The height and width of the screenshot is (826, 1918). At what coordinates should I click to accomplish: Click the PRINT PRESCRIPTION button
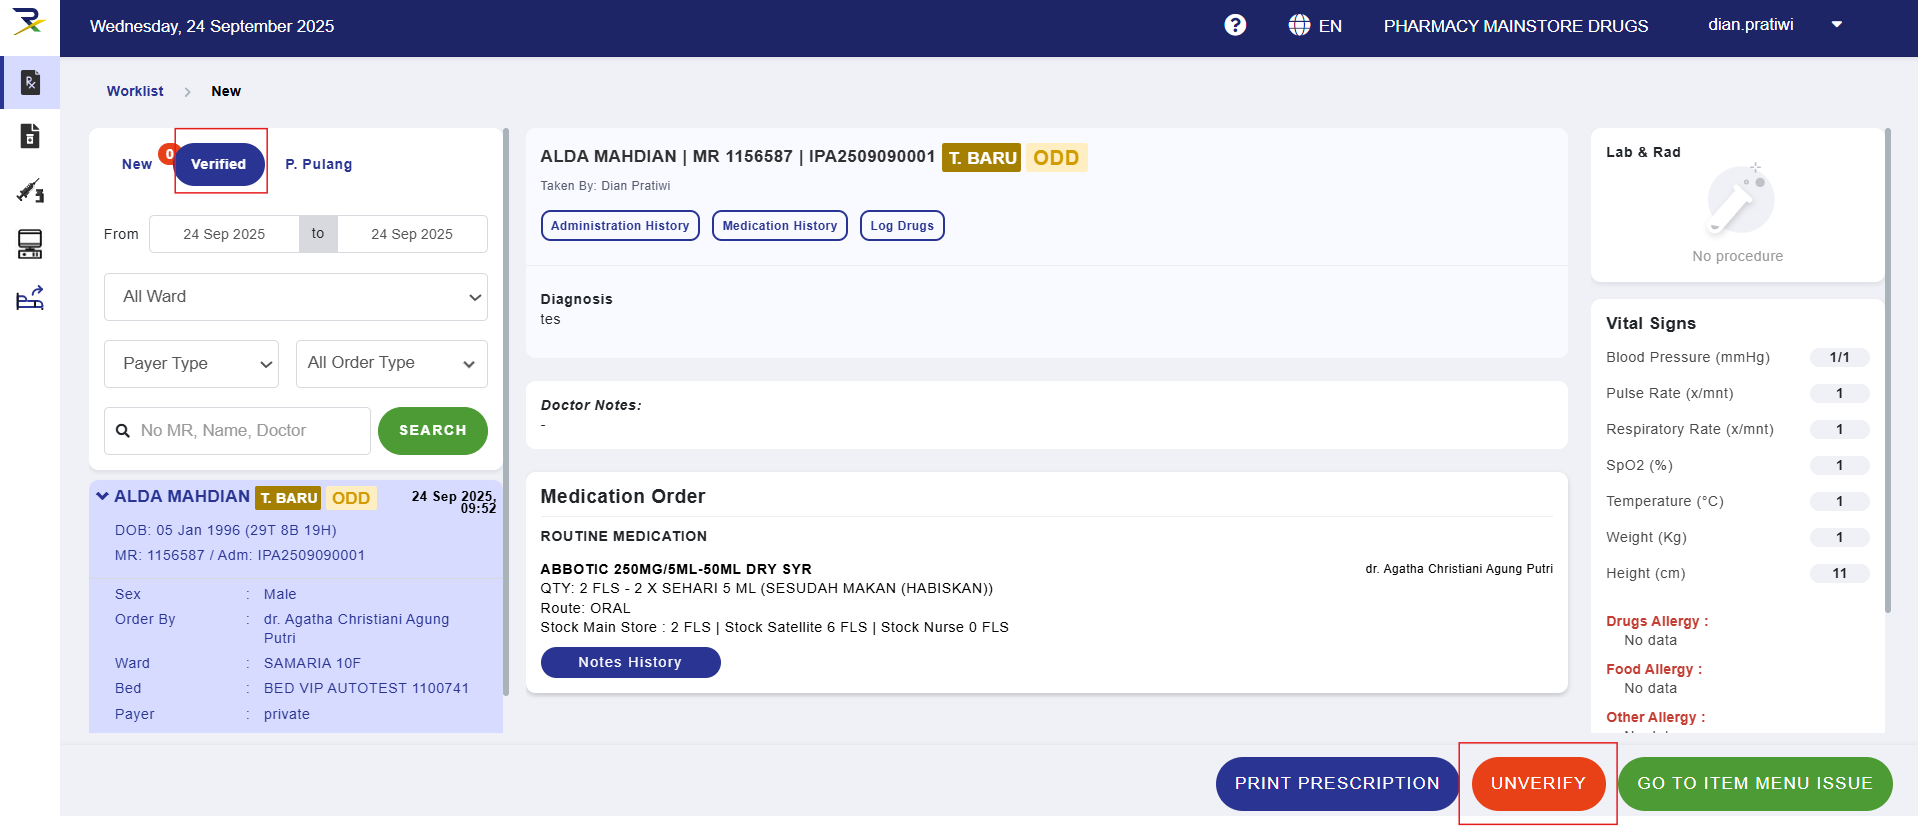[x=1336, y=783]
